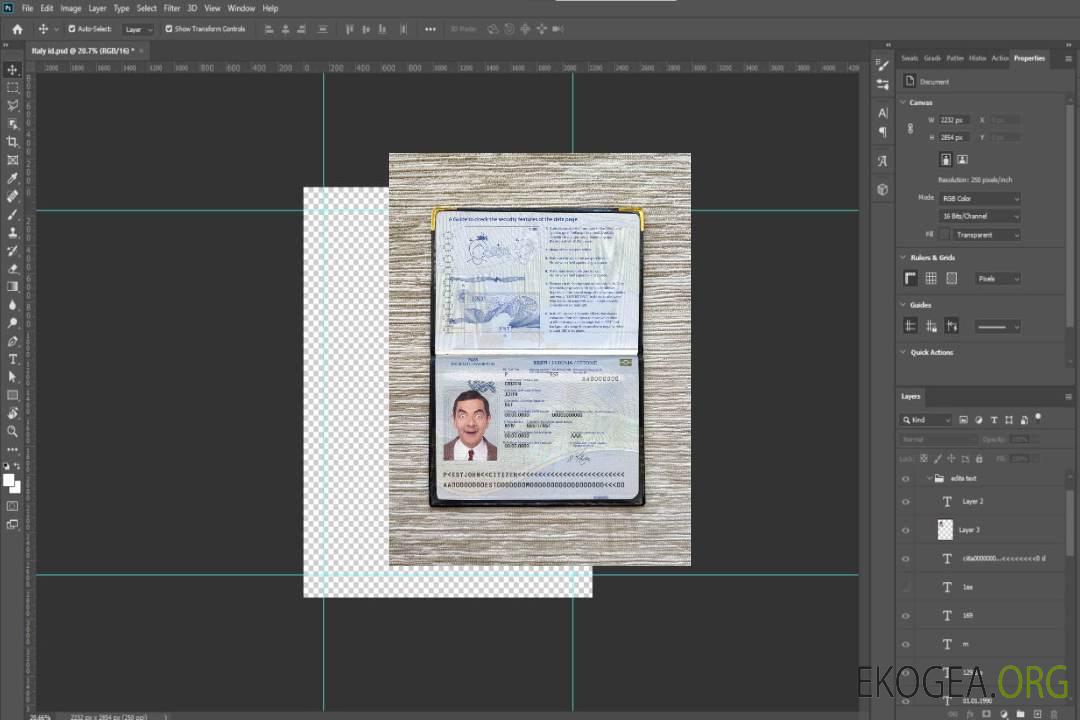Select the Horizontal Type tool

click(x=13, y=359)
